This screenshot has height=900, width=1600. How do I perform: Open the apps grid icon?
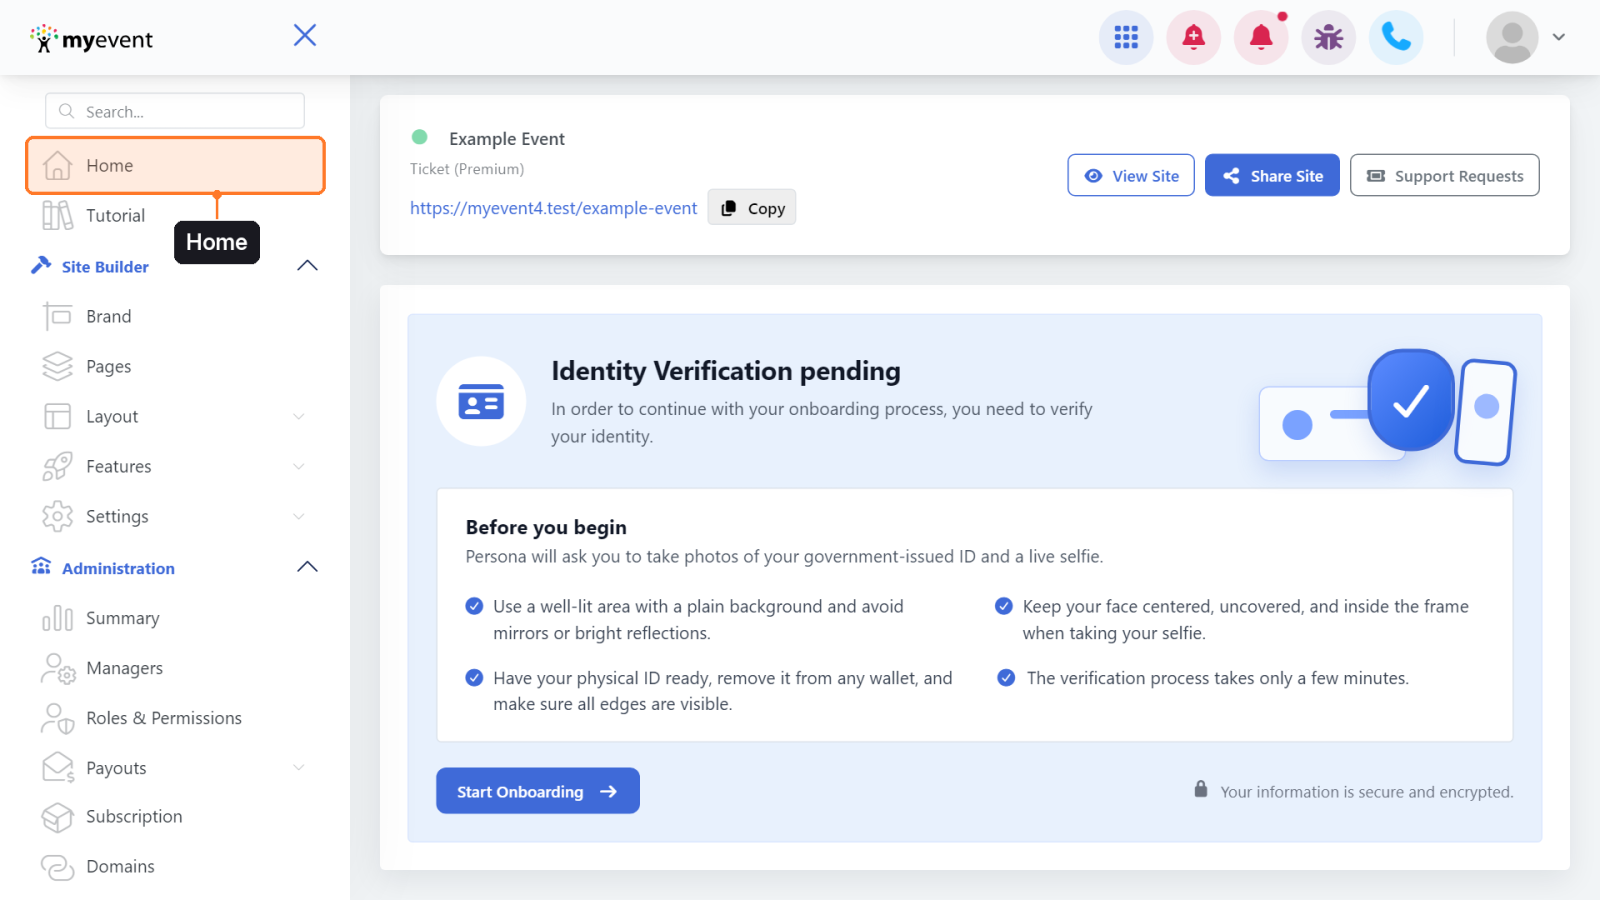click(1126, 38)
